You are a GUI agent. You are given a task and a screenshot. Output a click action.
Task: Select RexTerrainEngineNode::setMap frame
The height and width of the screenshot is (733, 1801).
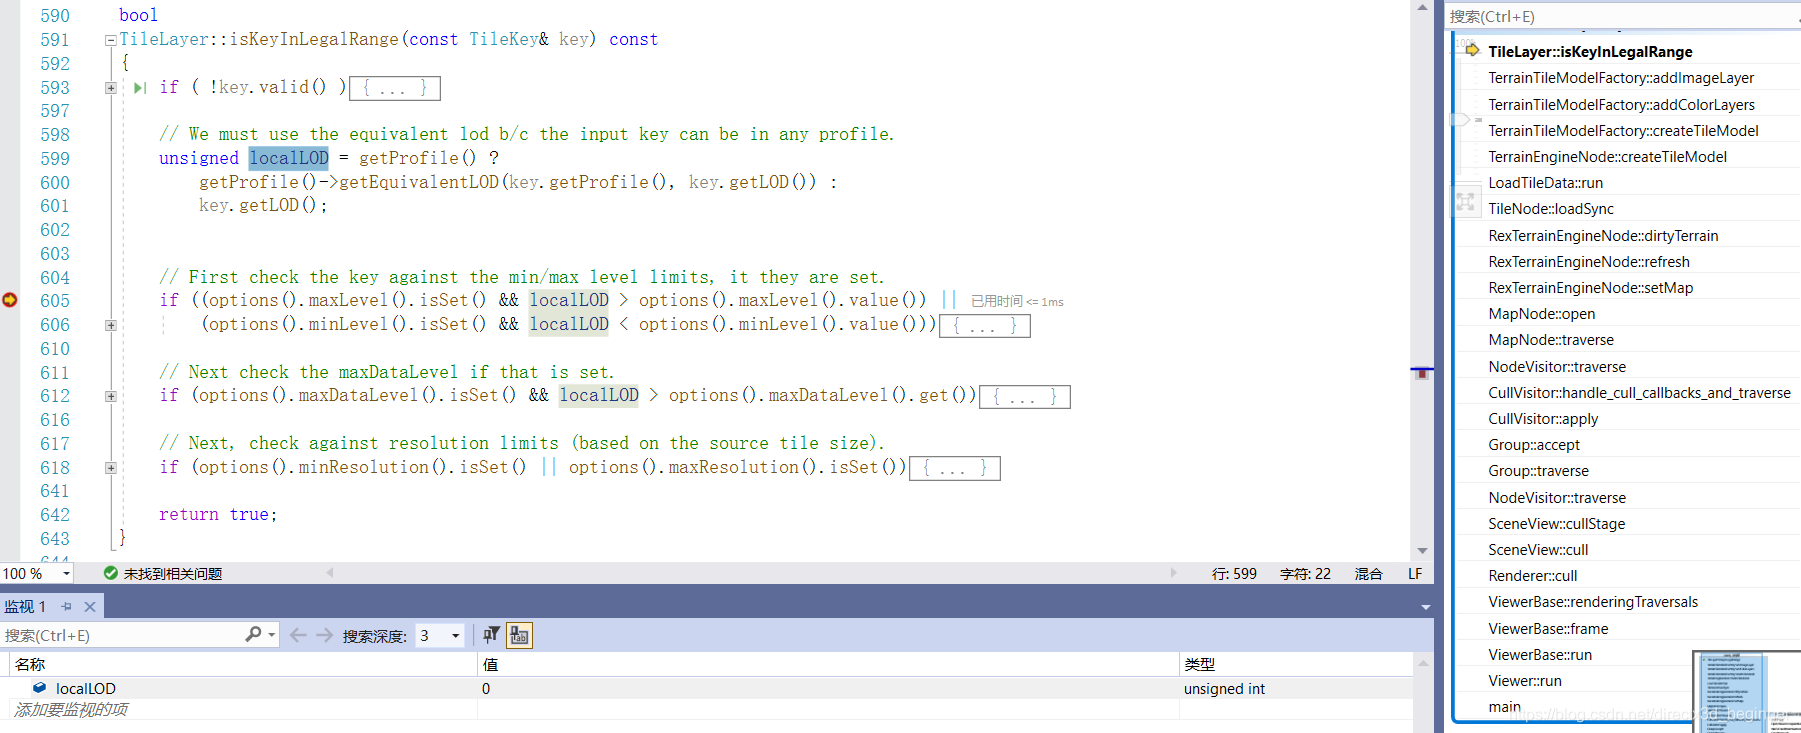tap(1591, 287)
